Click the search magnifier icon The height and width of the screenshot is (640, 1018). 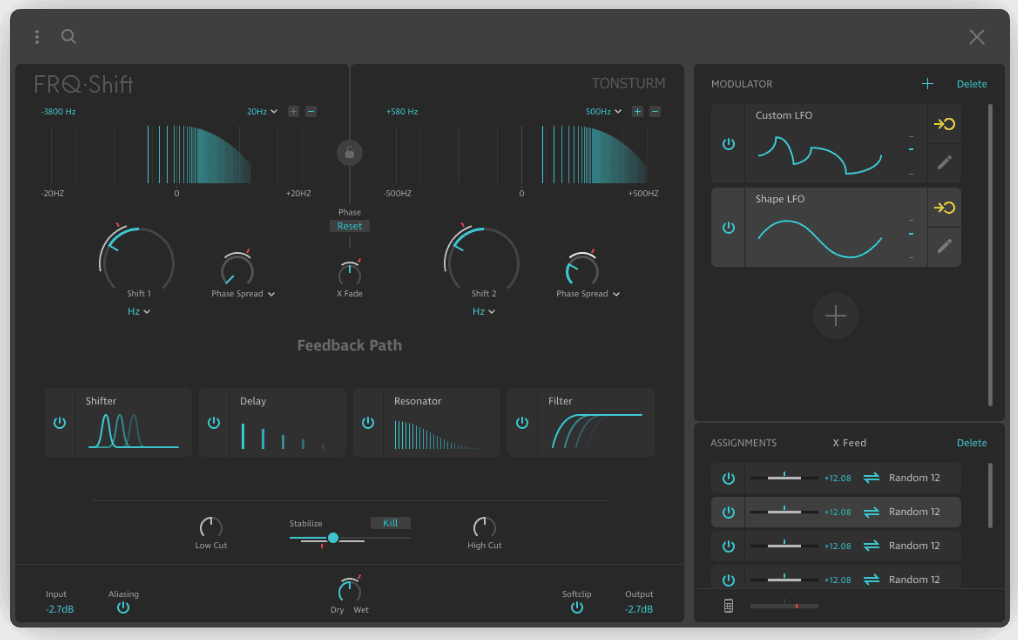pyautogui.click(x=68, y=36)
